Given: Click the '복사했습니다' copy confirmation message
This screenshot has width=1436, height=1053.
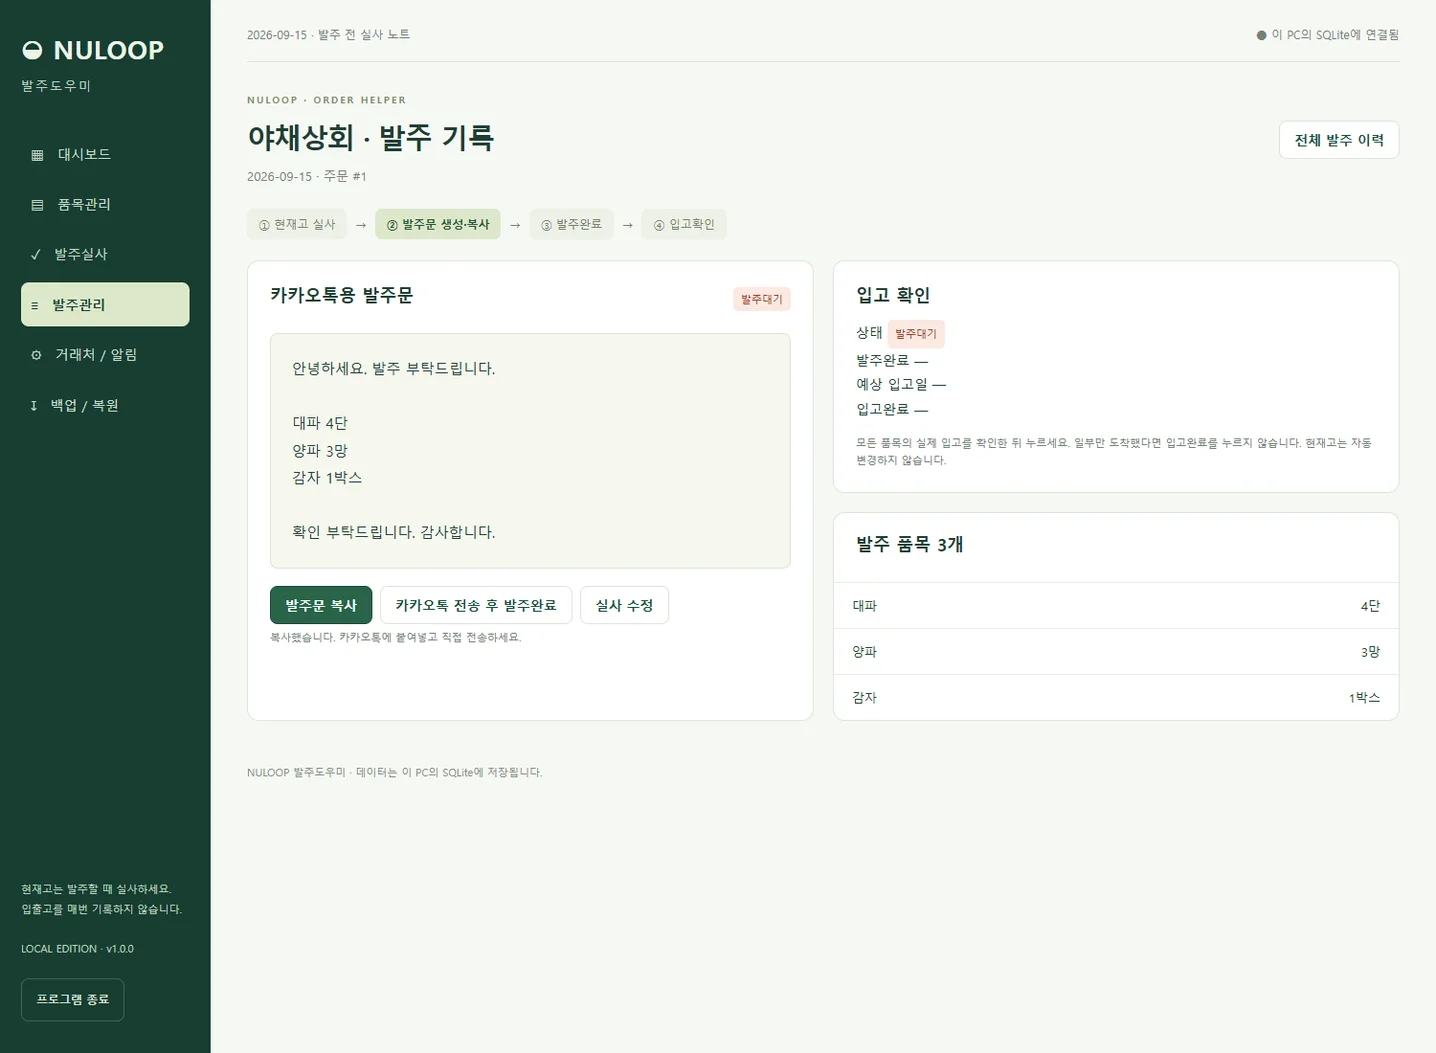Looking at the screenshot, I should (396, 637).
